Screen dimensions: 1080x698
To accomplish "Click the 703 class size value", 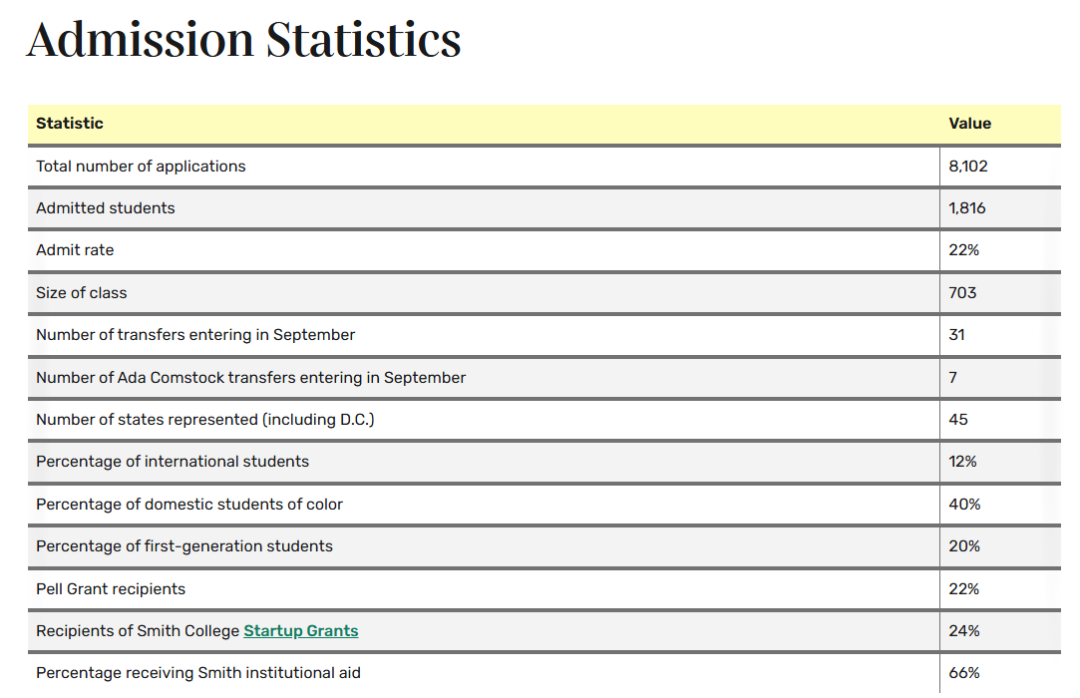I will coord(962,293).
